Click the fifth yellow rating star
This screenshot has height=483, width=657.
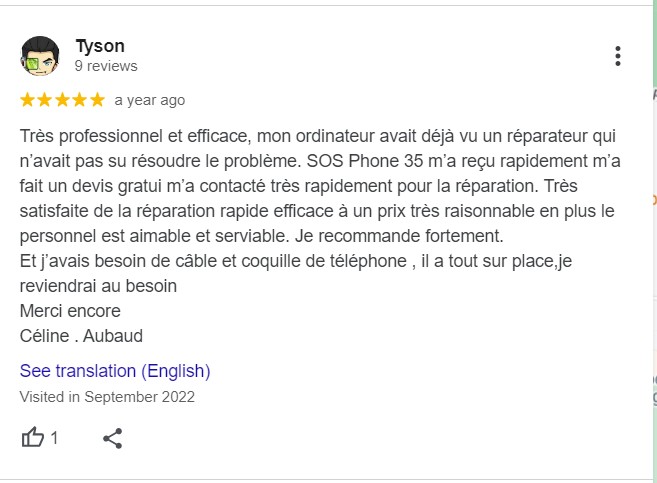[x=97, y=100]
